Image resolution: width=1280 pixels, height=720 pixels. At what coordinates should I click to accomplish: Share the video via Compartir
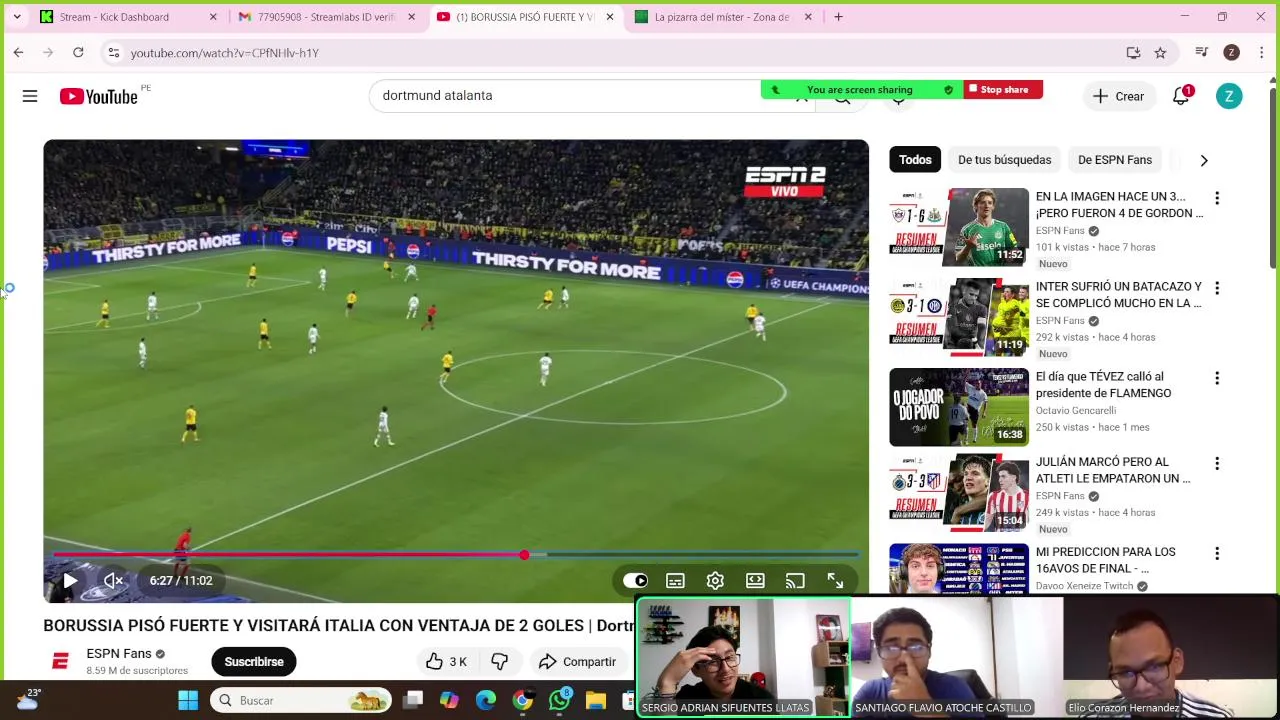point(577,661)
